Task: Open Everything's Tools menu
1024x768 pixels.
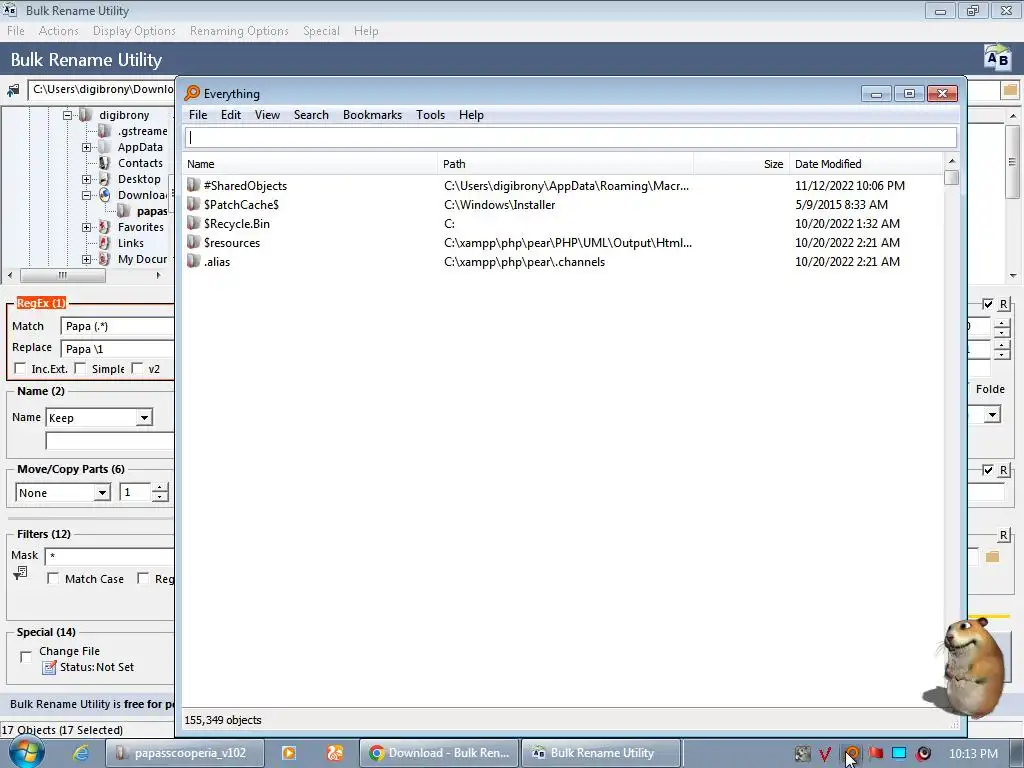Action: 430,115
